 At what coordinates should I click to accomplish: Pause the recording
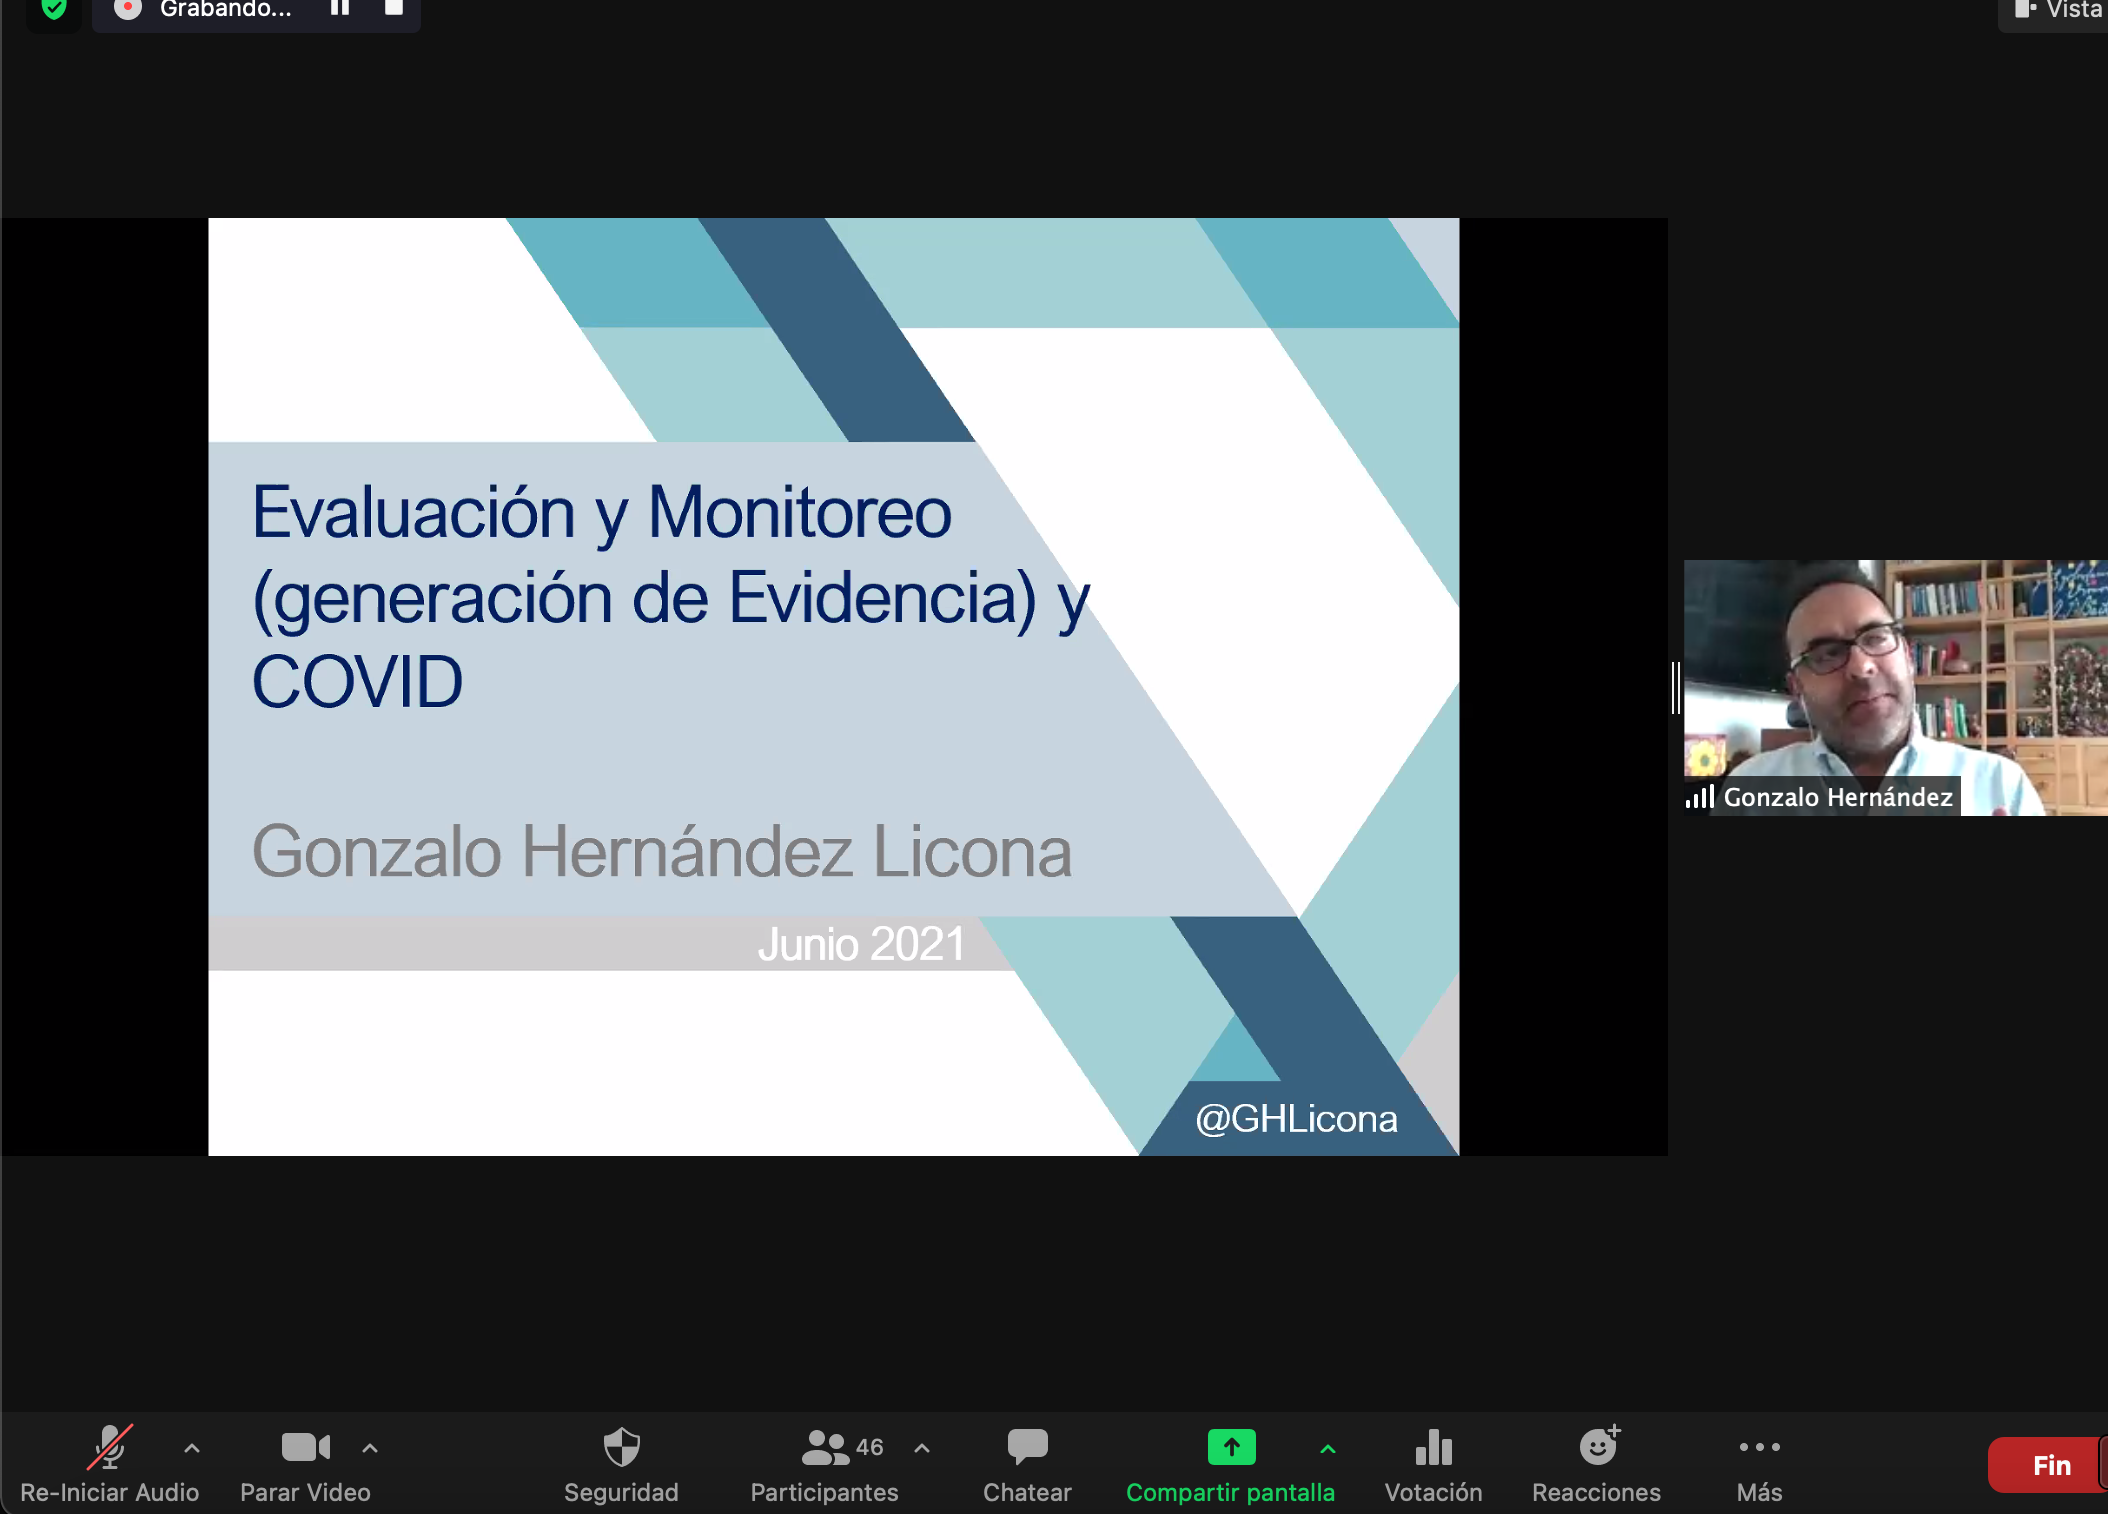[340, 8]
